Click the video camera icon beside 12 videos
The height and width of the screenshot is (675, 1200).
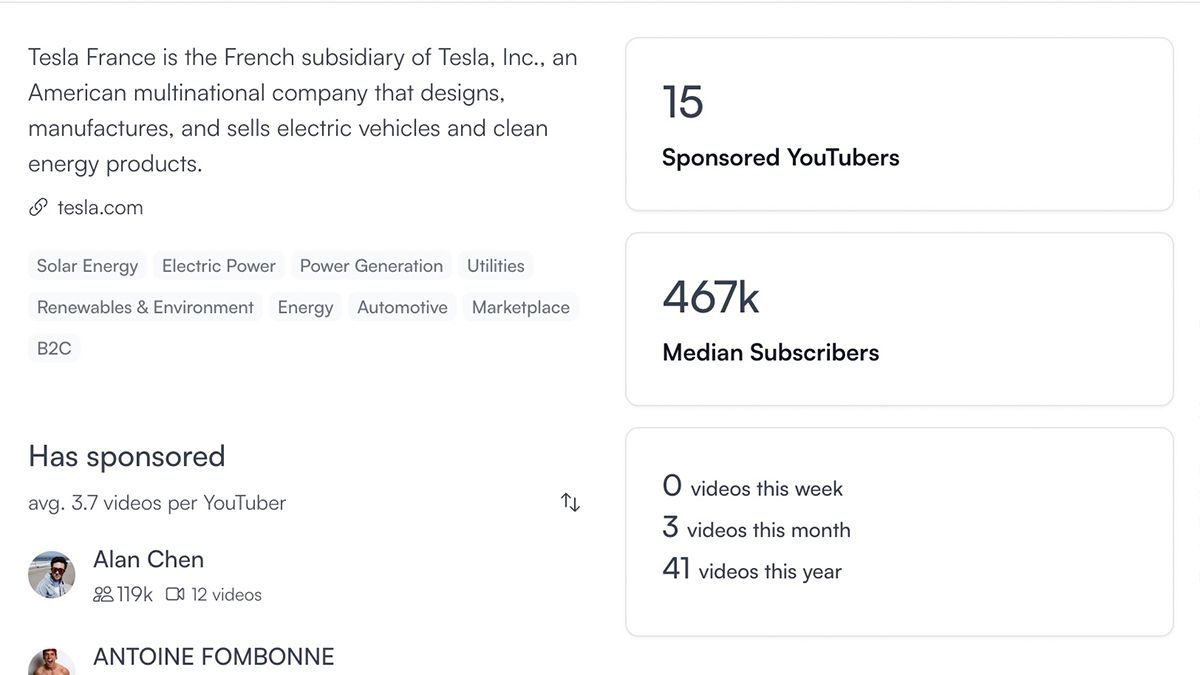[x=175, y=594]
